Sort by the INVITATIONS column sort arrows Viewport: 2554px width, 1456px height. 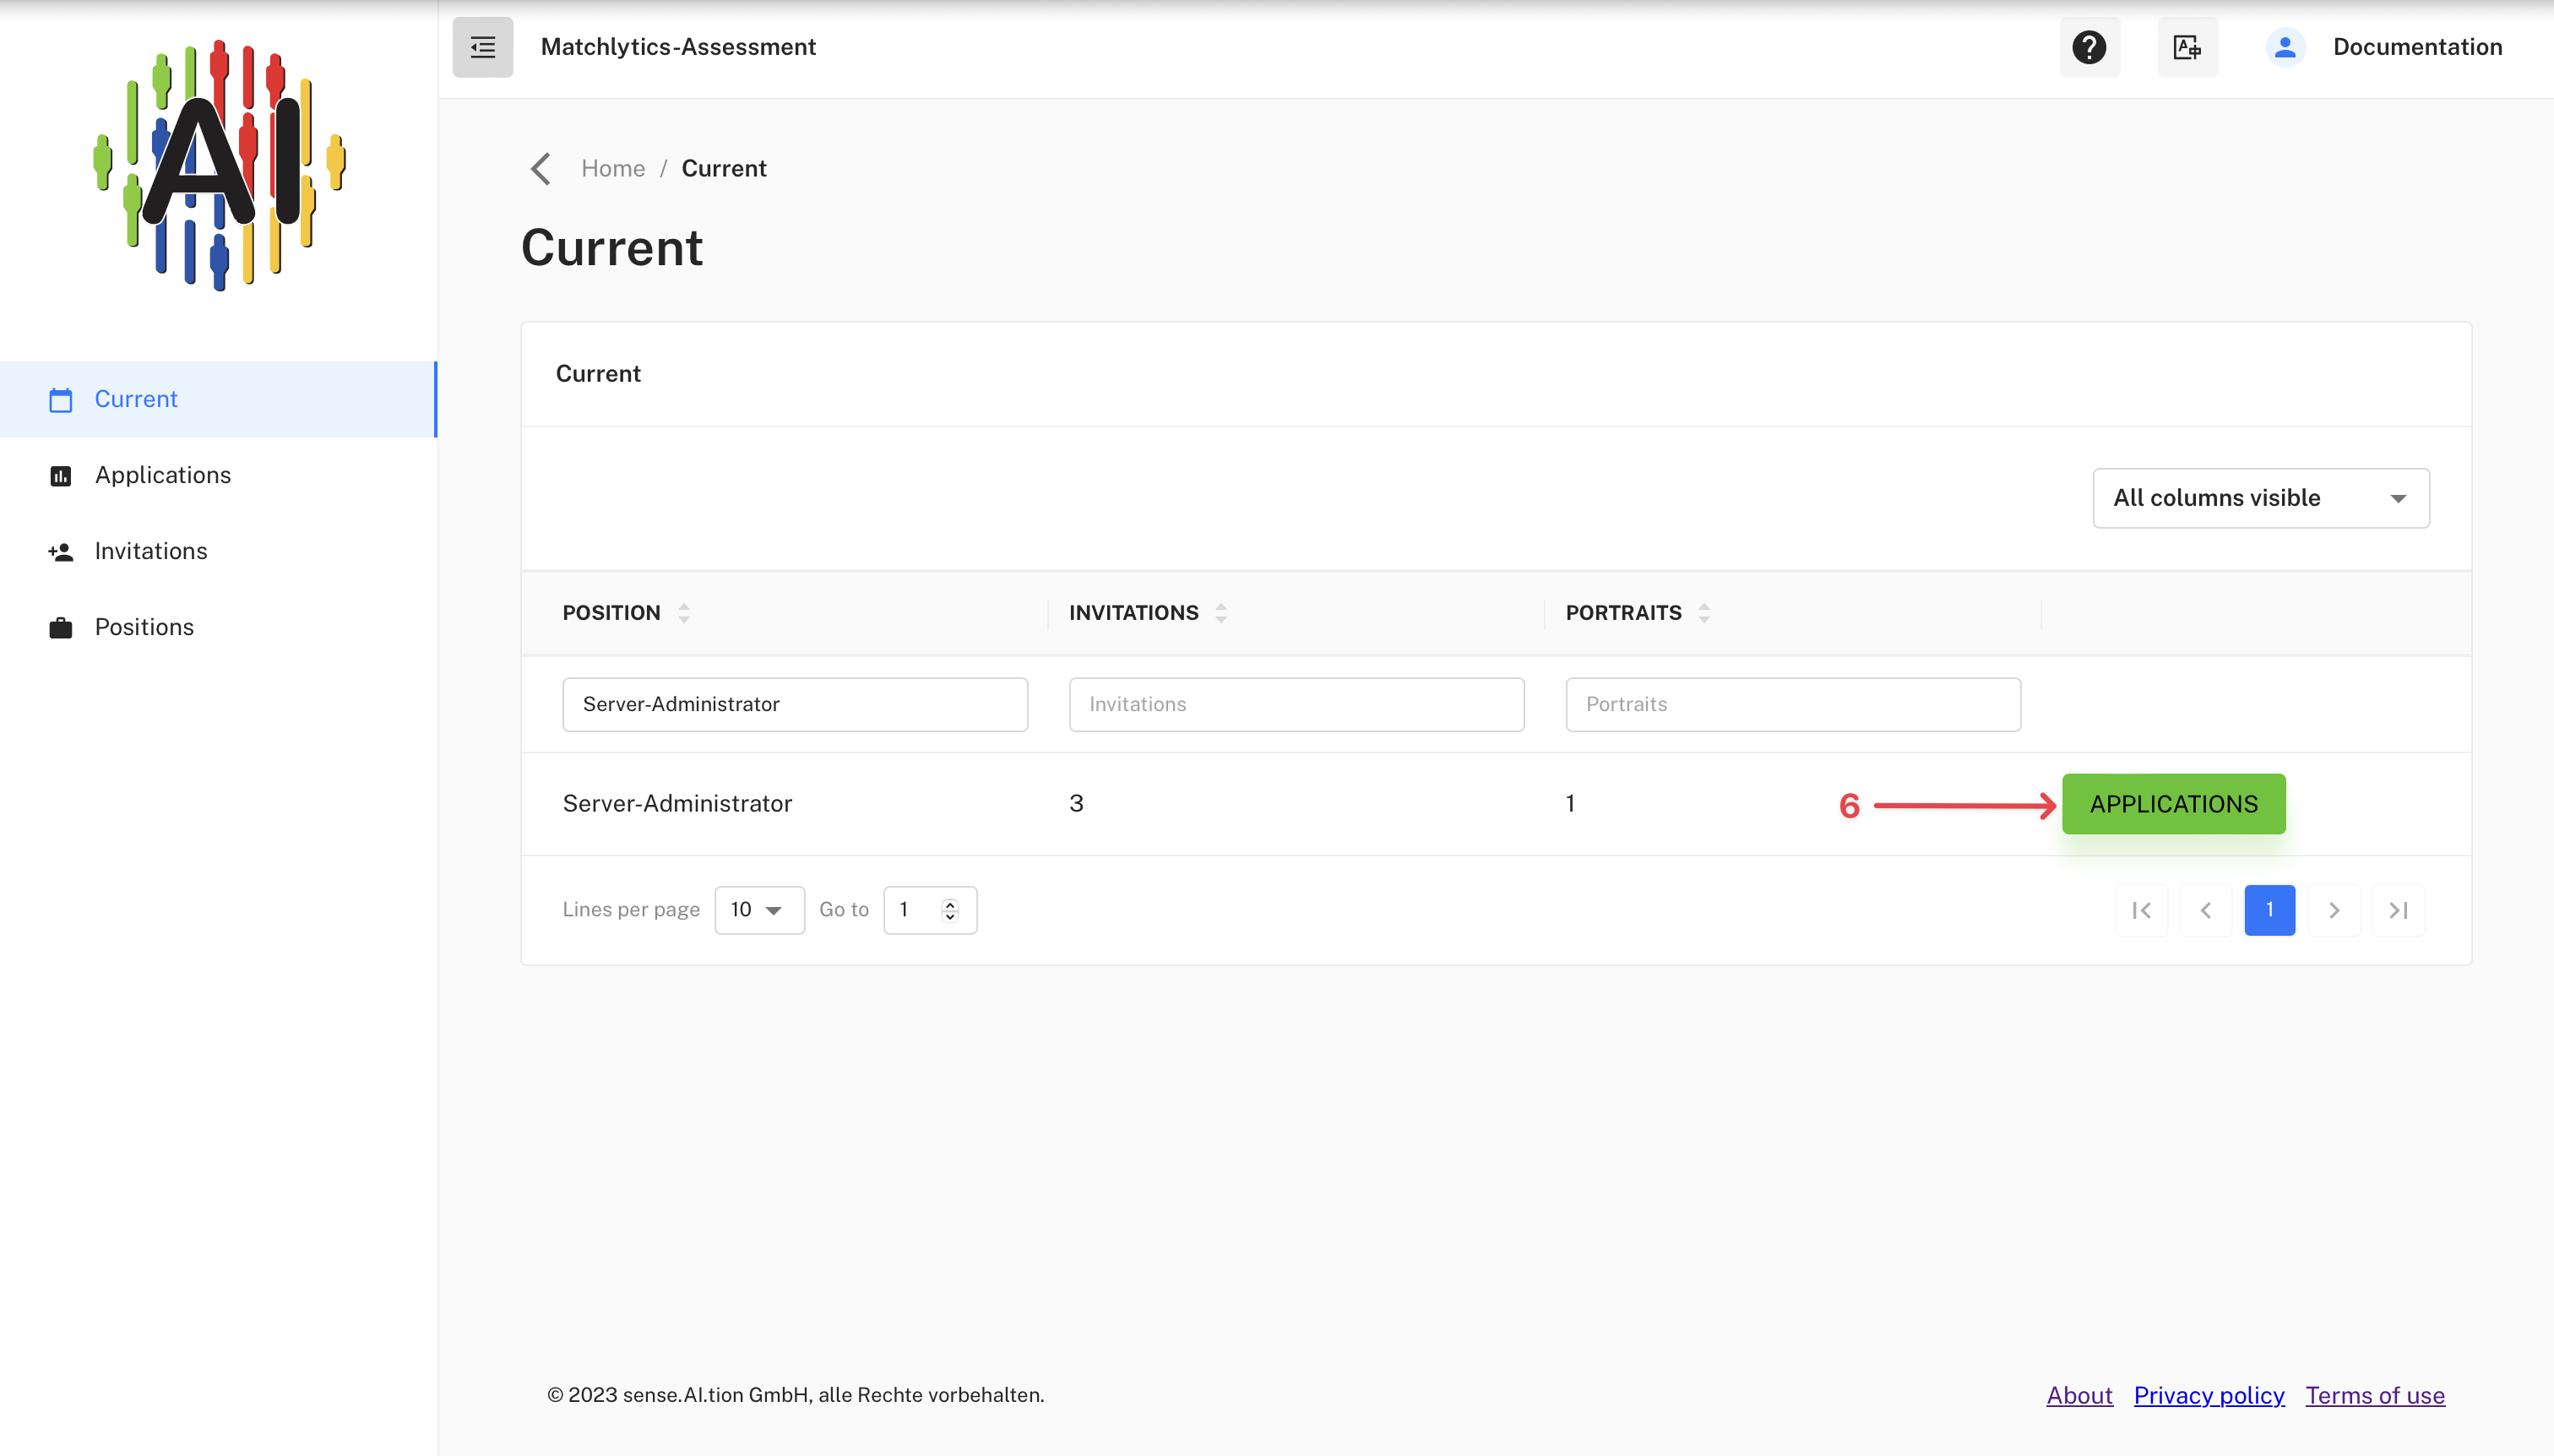(x=1221, y=613)
